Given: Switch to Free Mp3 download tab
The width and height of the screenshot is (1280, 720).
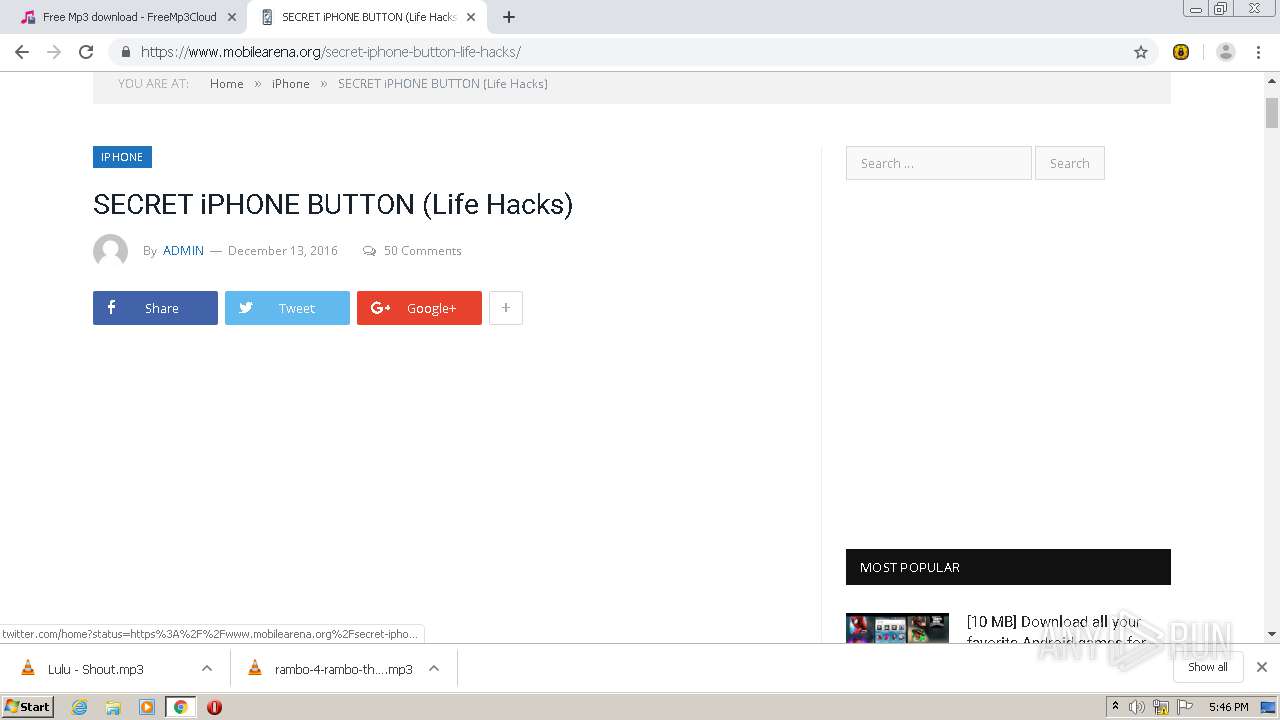Looking at the screenshot, I should tap(128, 17).
